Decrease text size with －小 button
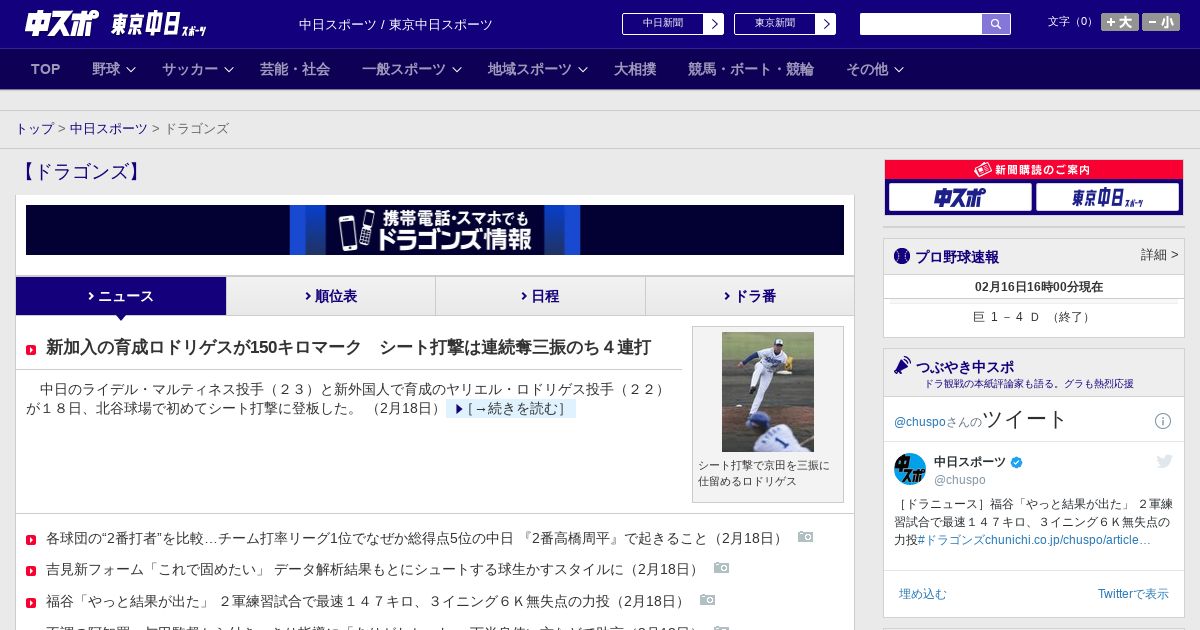Viewport: 1200px width, 630px height. (x=1161, y=22)
